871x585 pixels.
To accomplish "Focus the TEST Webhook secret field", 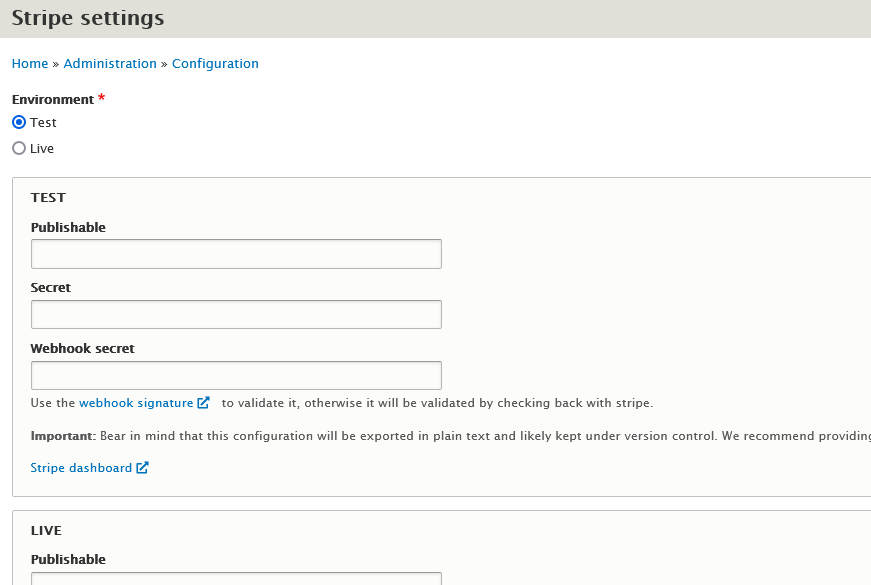I will tap(236, 376).
